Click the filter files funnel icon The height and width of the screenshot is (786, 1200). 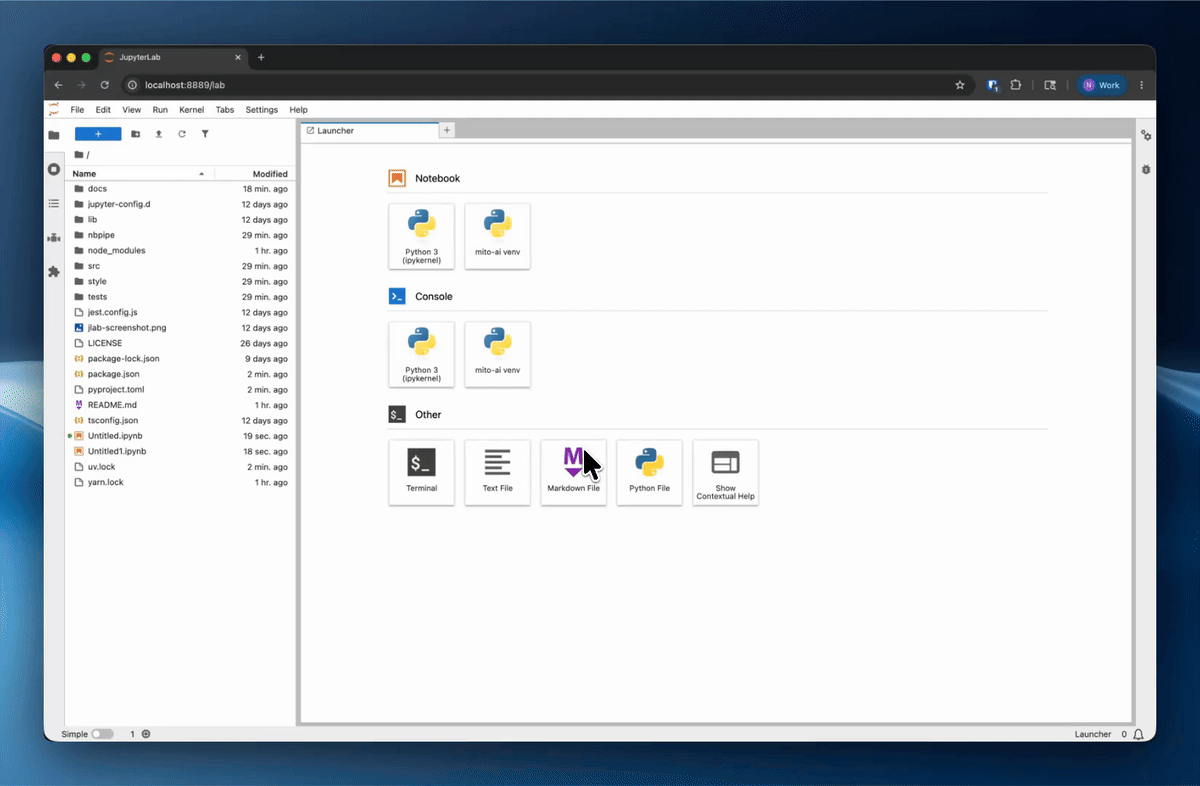coord(205,134)
